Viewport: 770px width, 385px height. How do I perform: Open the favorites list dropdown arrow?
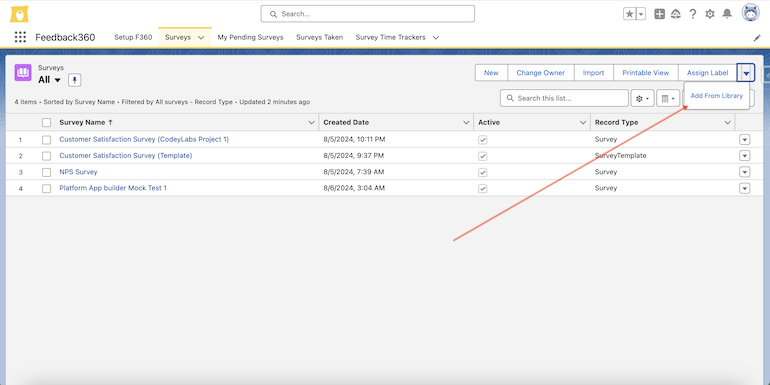click(x=641, y=14)
